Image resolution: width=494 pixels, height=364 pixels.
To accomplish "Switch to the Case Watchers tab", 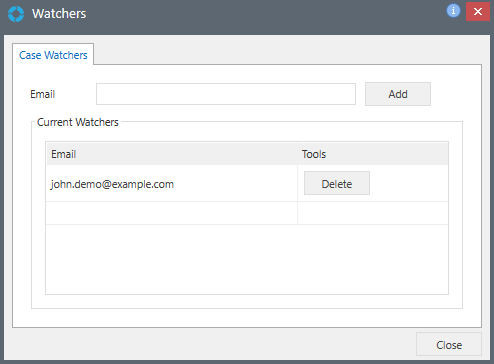I will click(x=53, y=55).
